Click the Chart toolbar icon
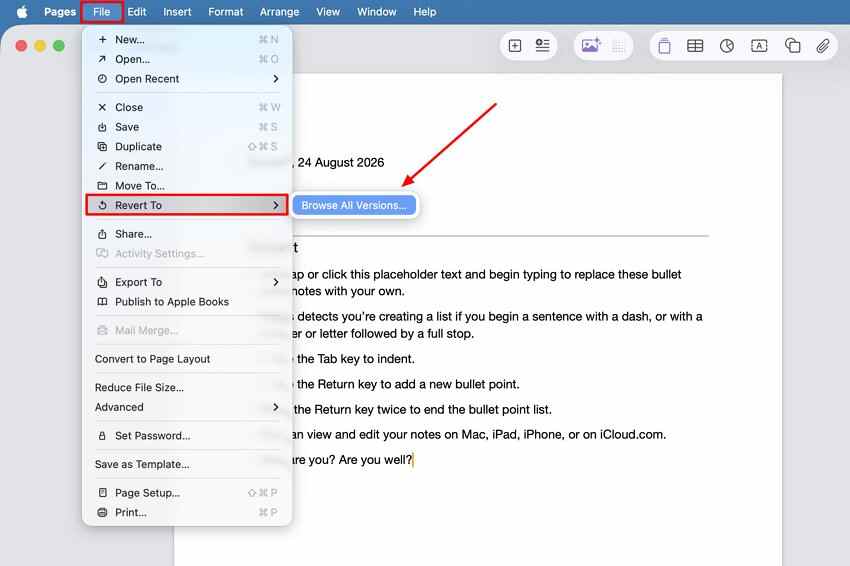Screen dimensions: 850x566 (x=727, y=46)
